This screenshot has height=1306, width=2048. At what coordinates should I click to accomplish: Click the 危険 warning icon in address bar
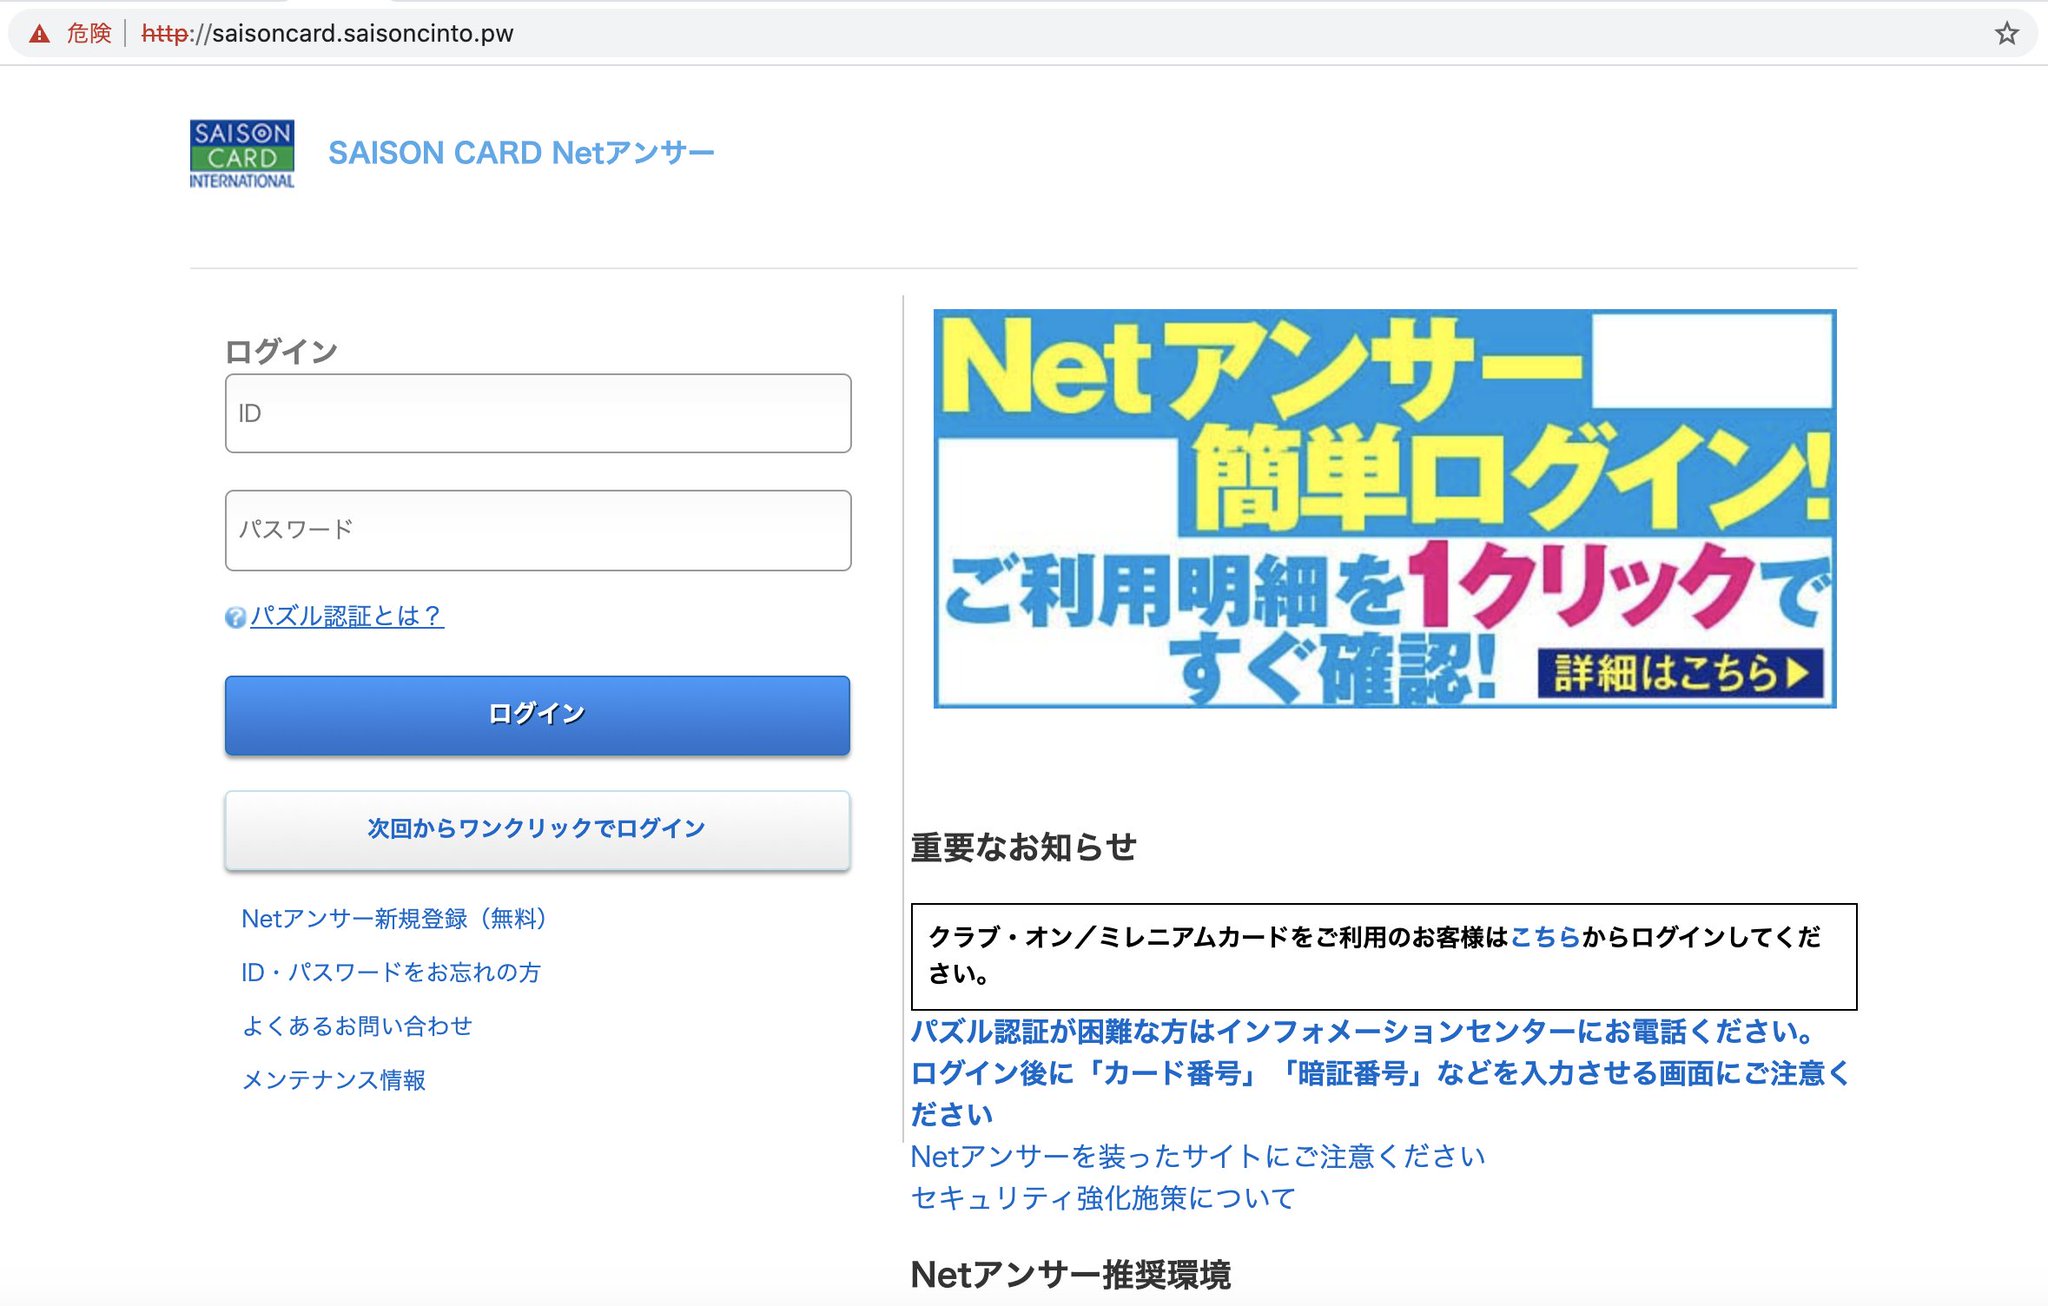40,31
